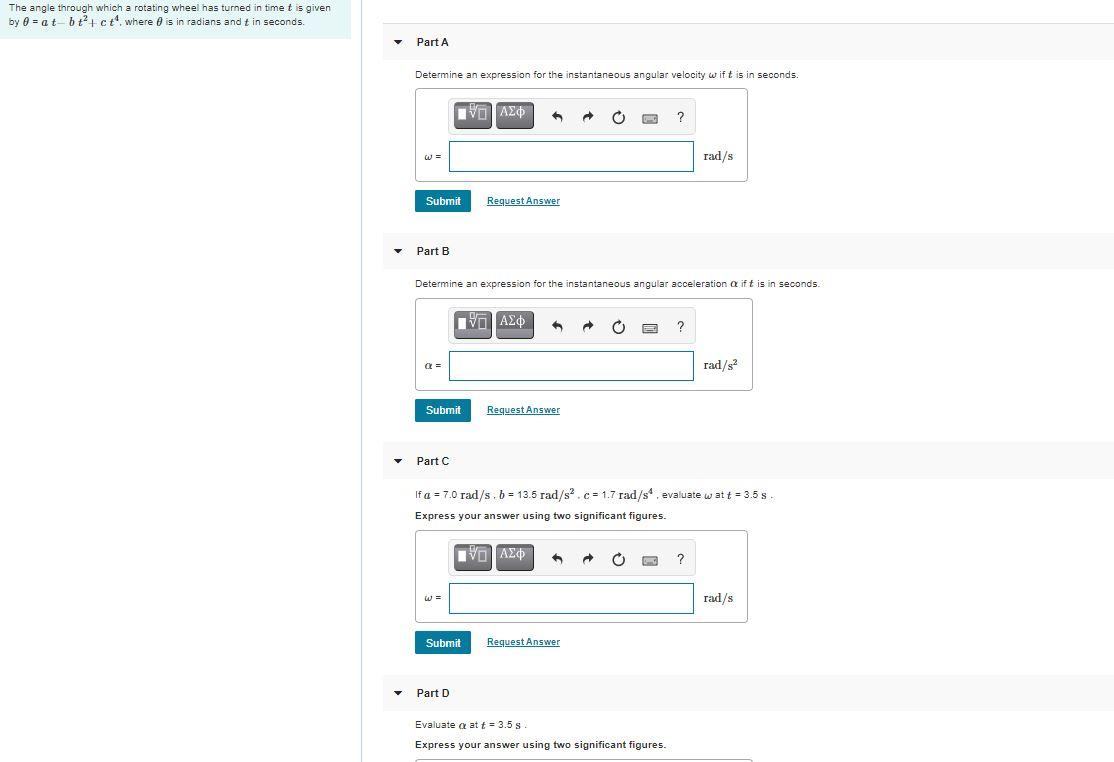Select the 'Part C' heading text
Image resolution: width=1114 pixels, height=762 pixels.
(x=433, y=461)
